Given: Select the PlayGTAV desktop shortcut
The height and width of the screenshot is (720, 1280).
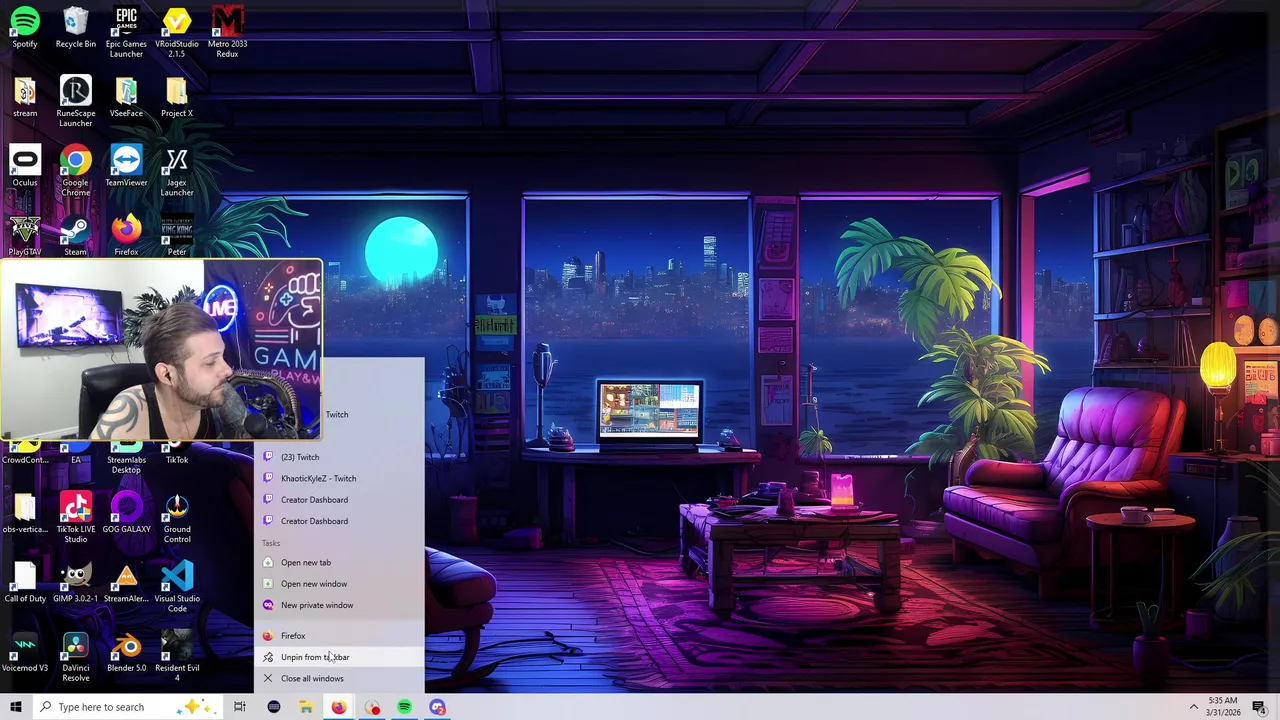Looking at the screenshot, I should pos(25,236).
